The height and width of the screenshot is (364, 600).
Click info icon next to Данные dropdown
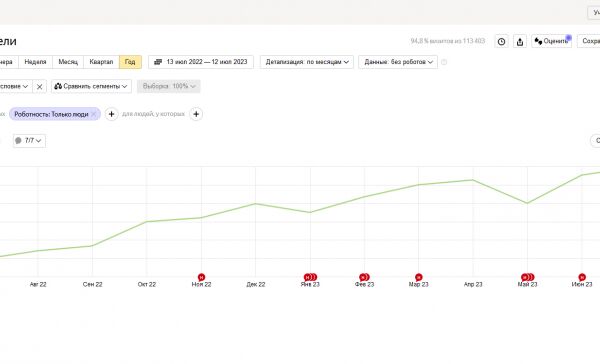point(444,62)
